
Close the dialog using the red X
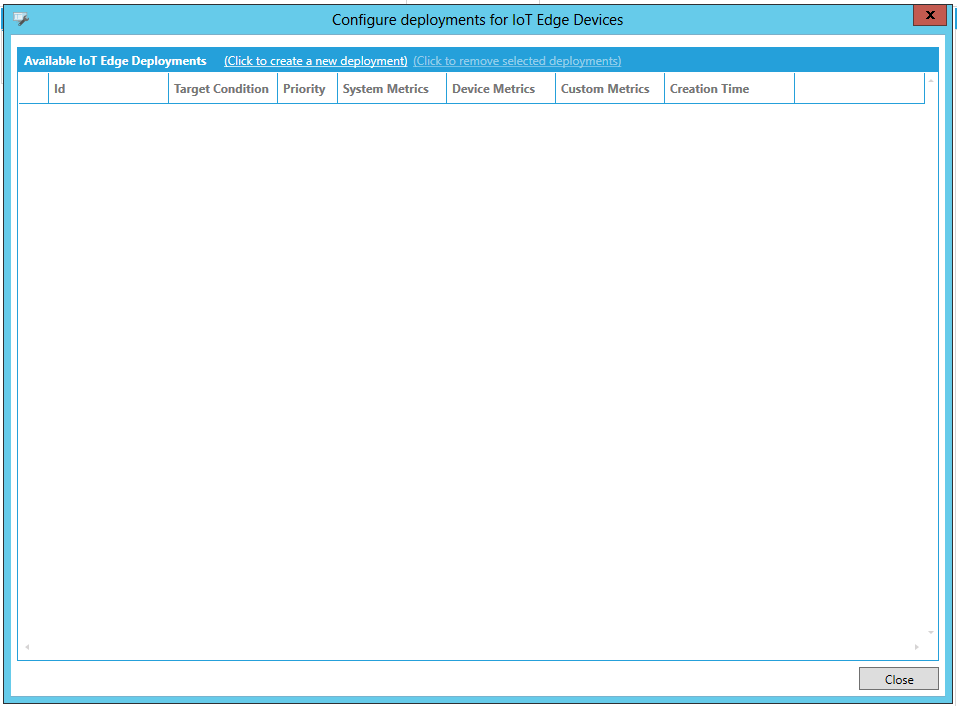(929, 16)
